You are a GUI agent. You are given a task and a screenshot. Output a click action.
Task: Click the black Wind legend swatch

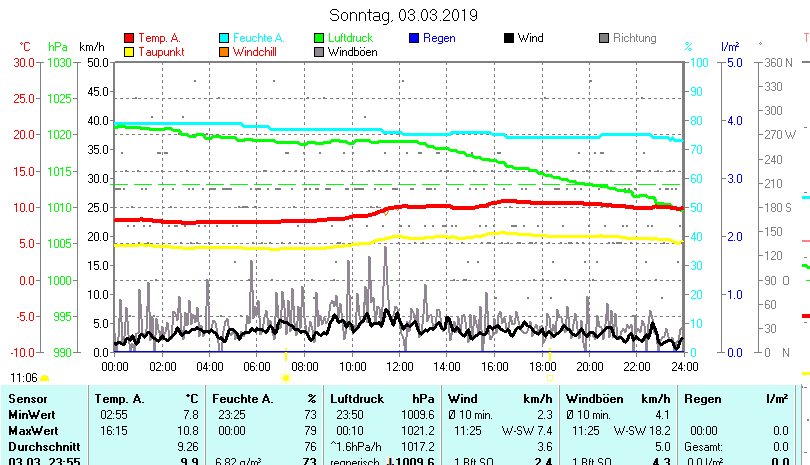[x=509, y=38]
